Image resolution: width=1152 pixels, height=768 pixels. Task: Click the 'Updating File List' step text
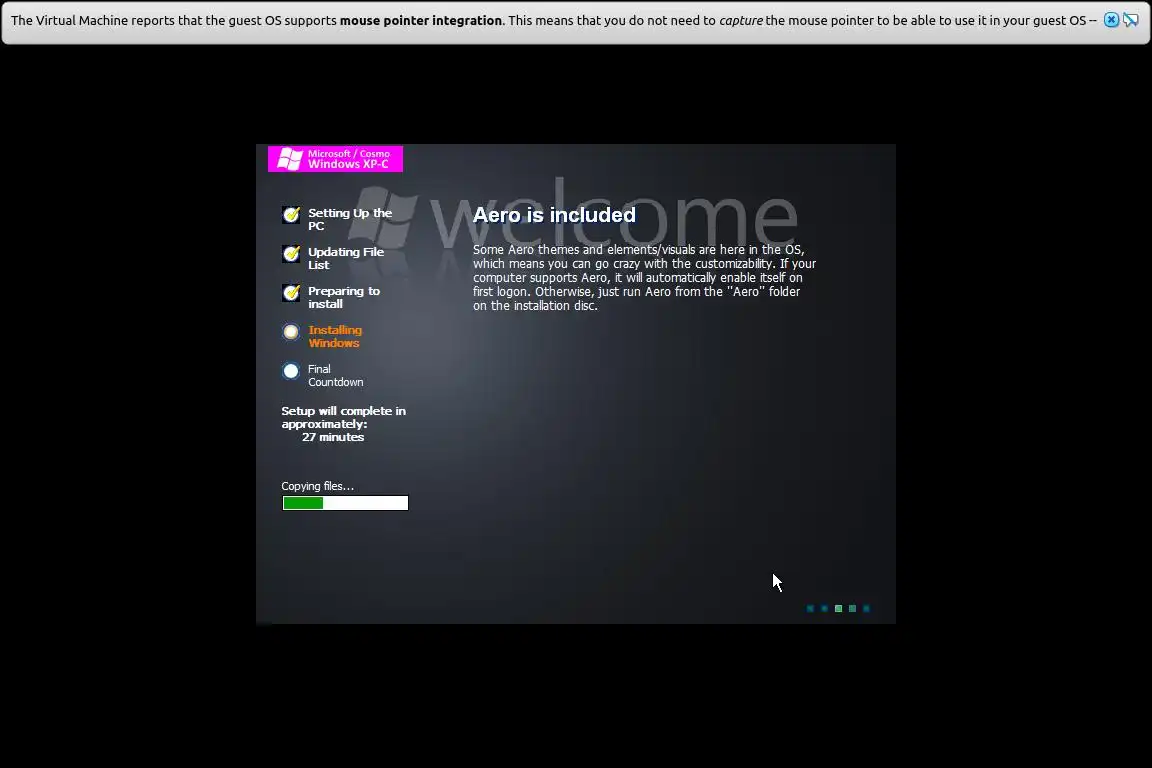345,258
